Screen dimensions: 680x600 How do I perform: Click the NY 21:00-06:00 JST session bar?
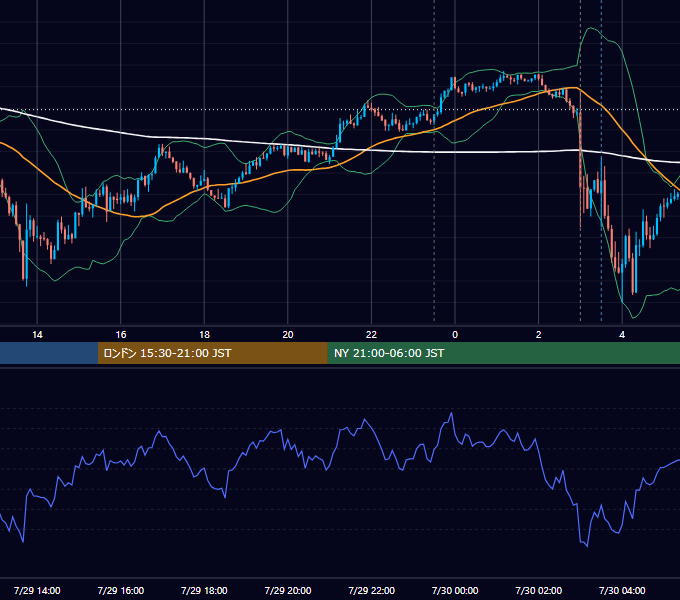[503, 353]
